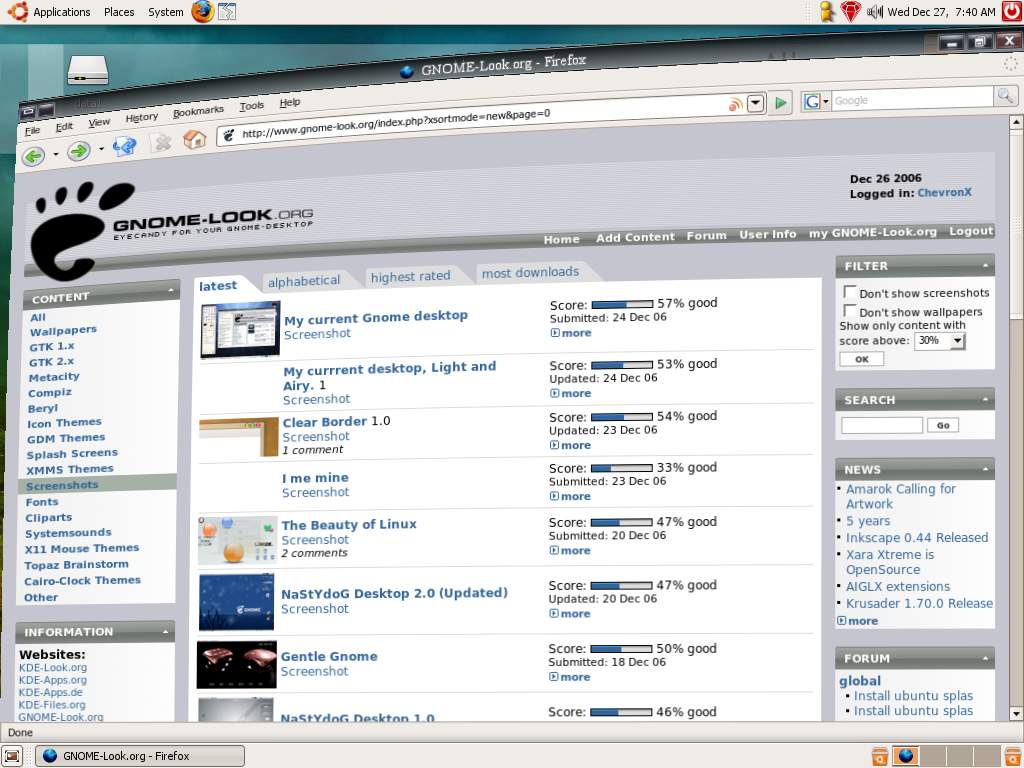Screen dimensions: 1024x768
Task: Open the score above 30% dropdown
Action: pyautogui.click(x=939, y=340)
